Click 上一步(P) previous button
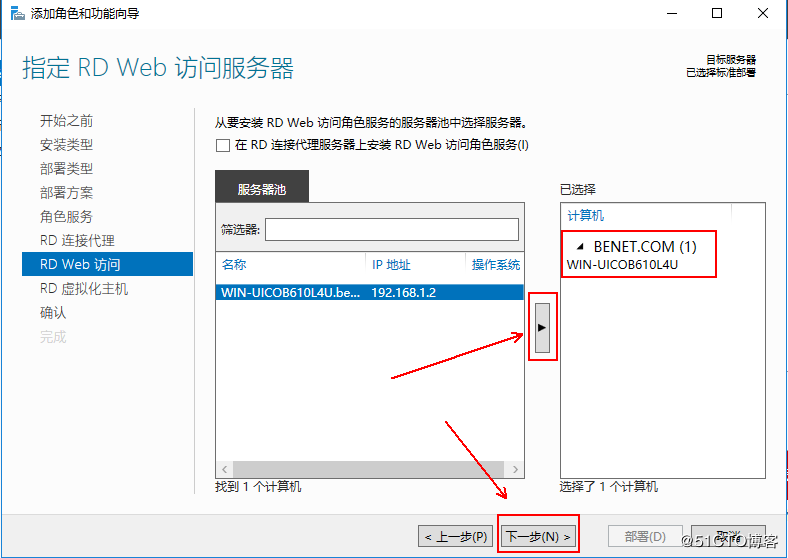This screenshot has width=788, height=558. [x=455, y=537]
